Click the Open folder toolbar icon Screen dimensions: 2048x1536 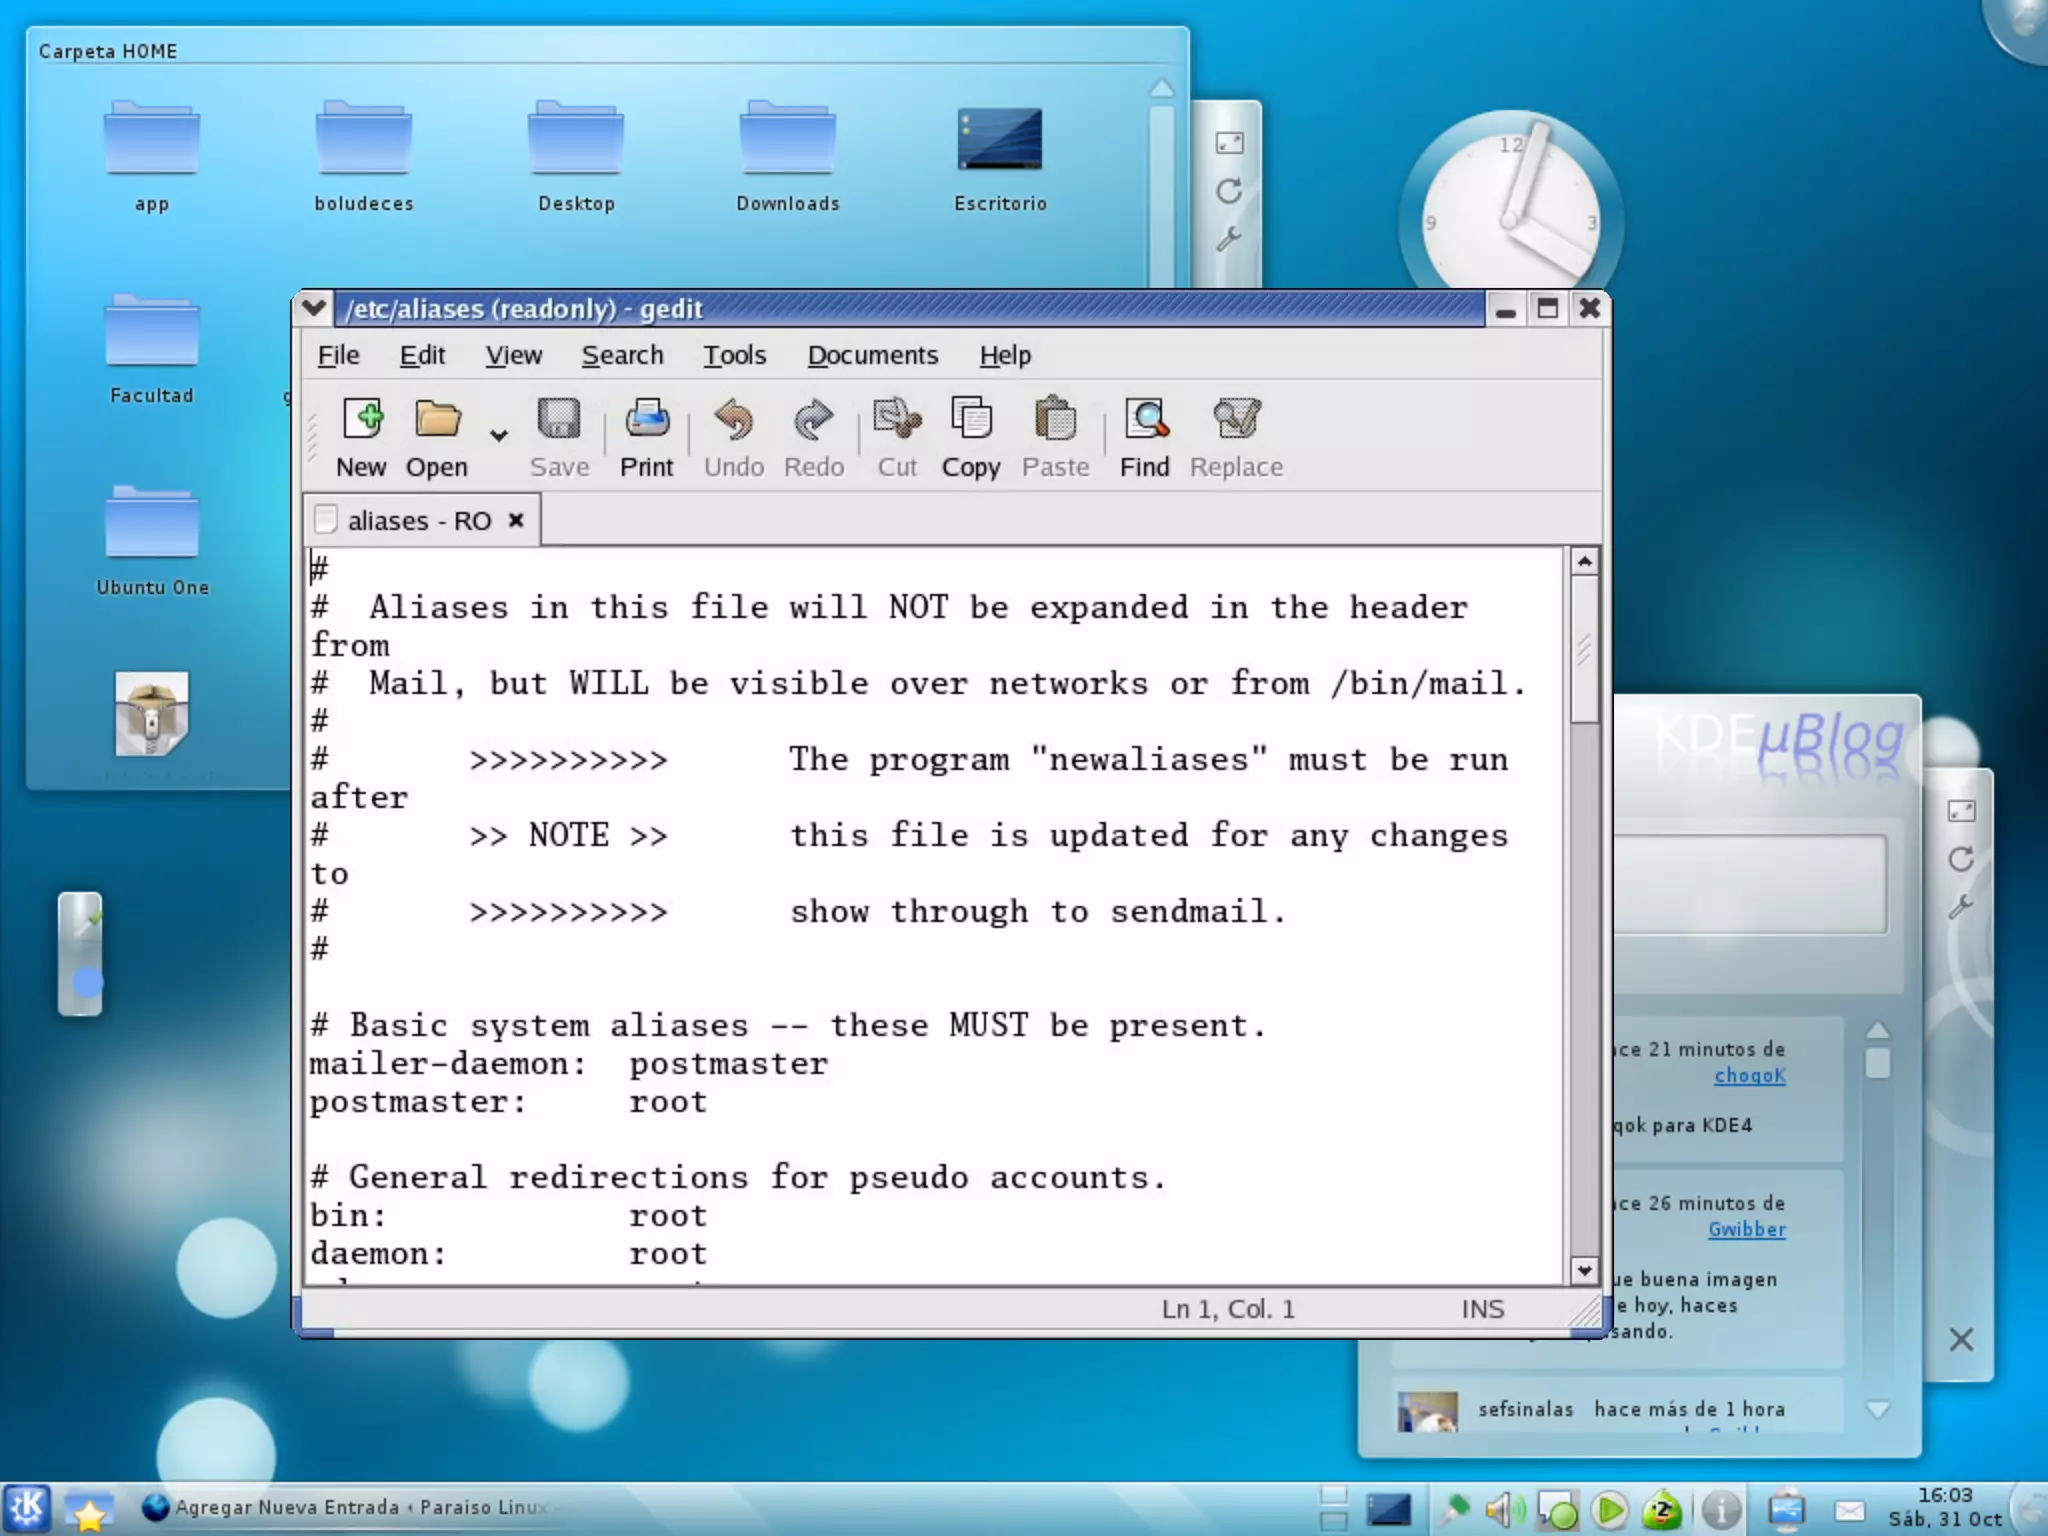(437, 420)
